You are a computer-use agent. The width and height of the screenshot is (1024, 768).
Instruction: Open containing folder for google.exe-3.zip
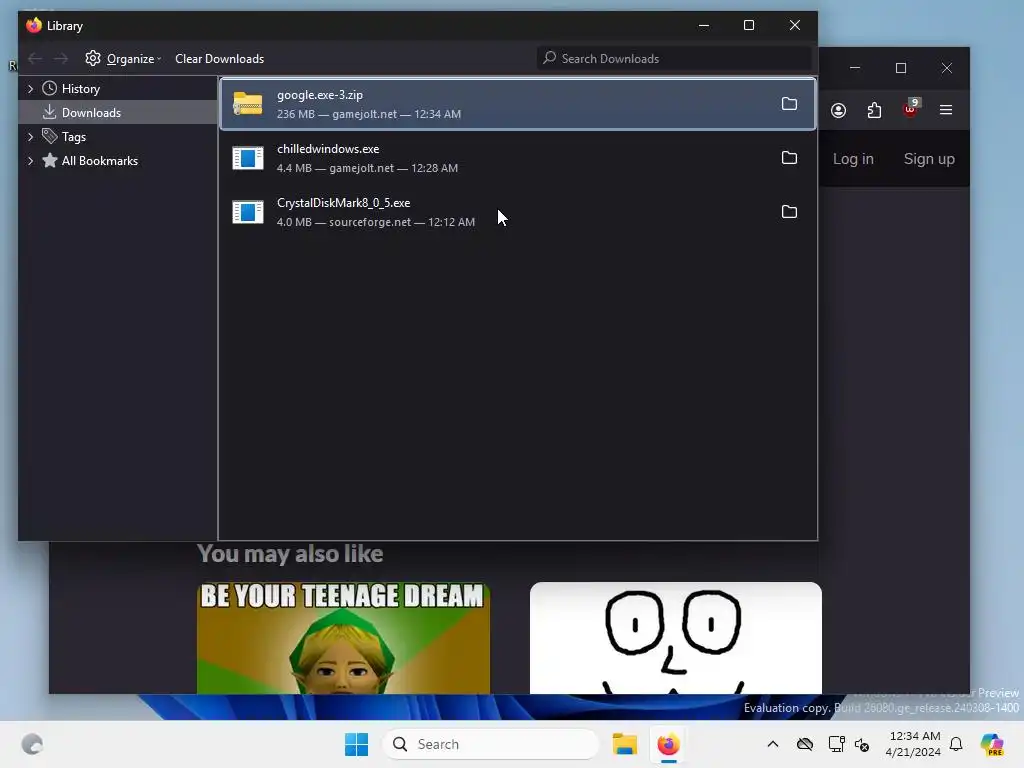tap(789, 104)
